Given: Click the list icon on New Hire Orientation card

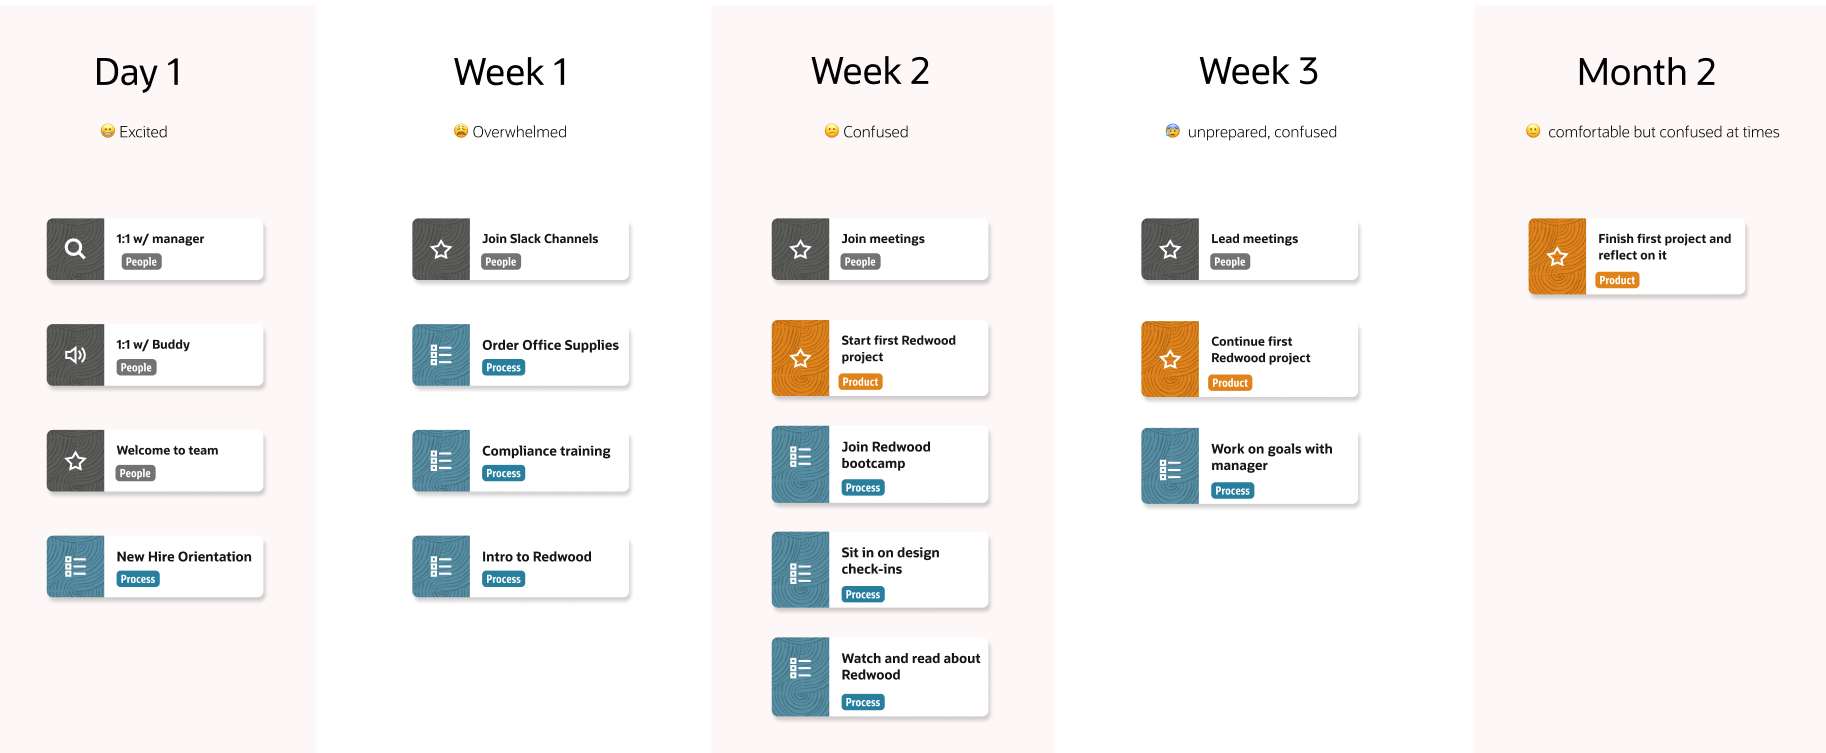Looking at the screenshot, I should [x=75, y=567].
